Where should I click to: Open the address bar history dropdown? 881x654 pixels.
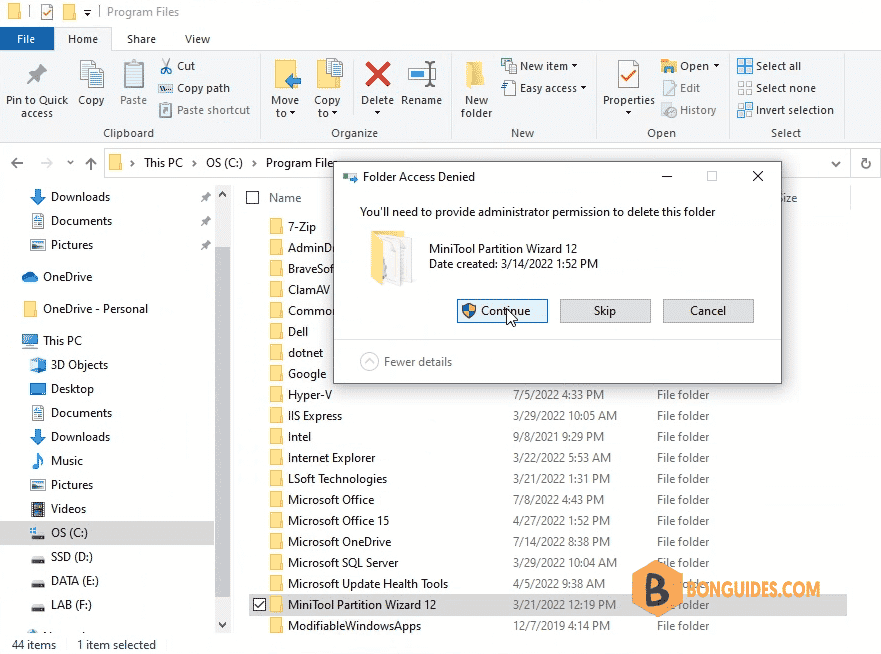836,164
